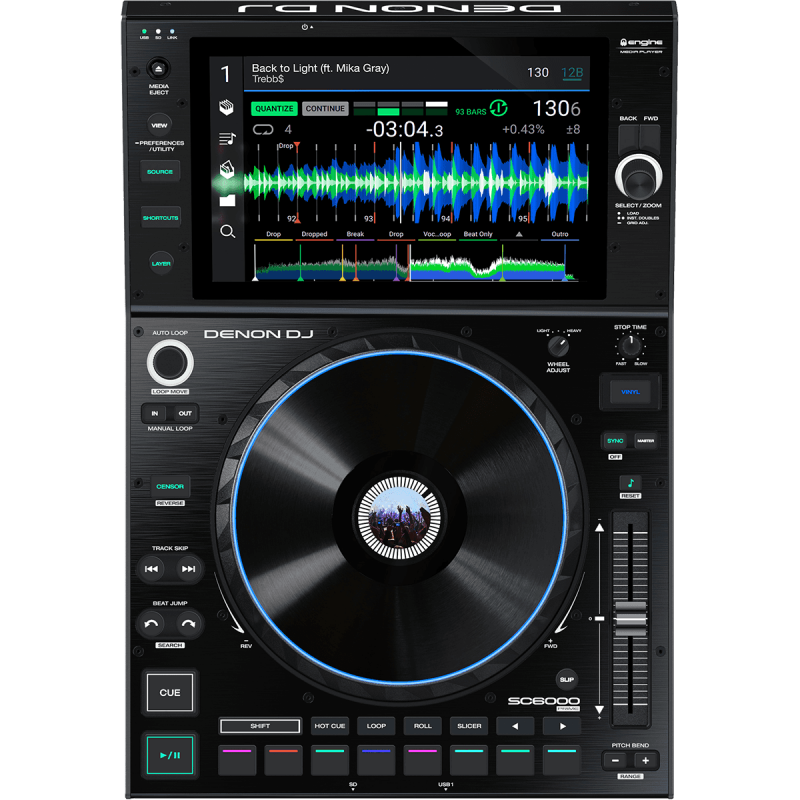Tap the first colored performance pad

point(237,758)
